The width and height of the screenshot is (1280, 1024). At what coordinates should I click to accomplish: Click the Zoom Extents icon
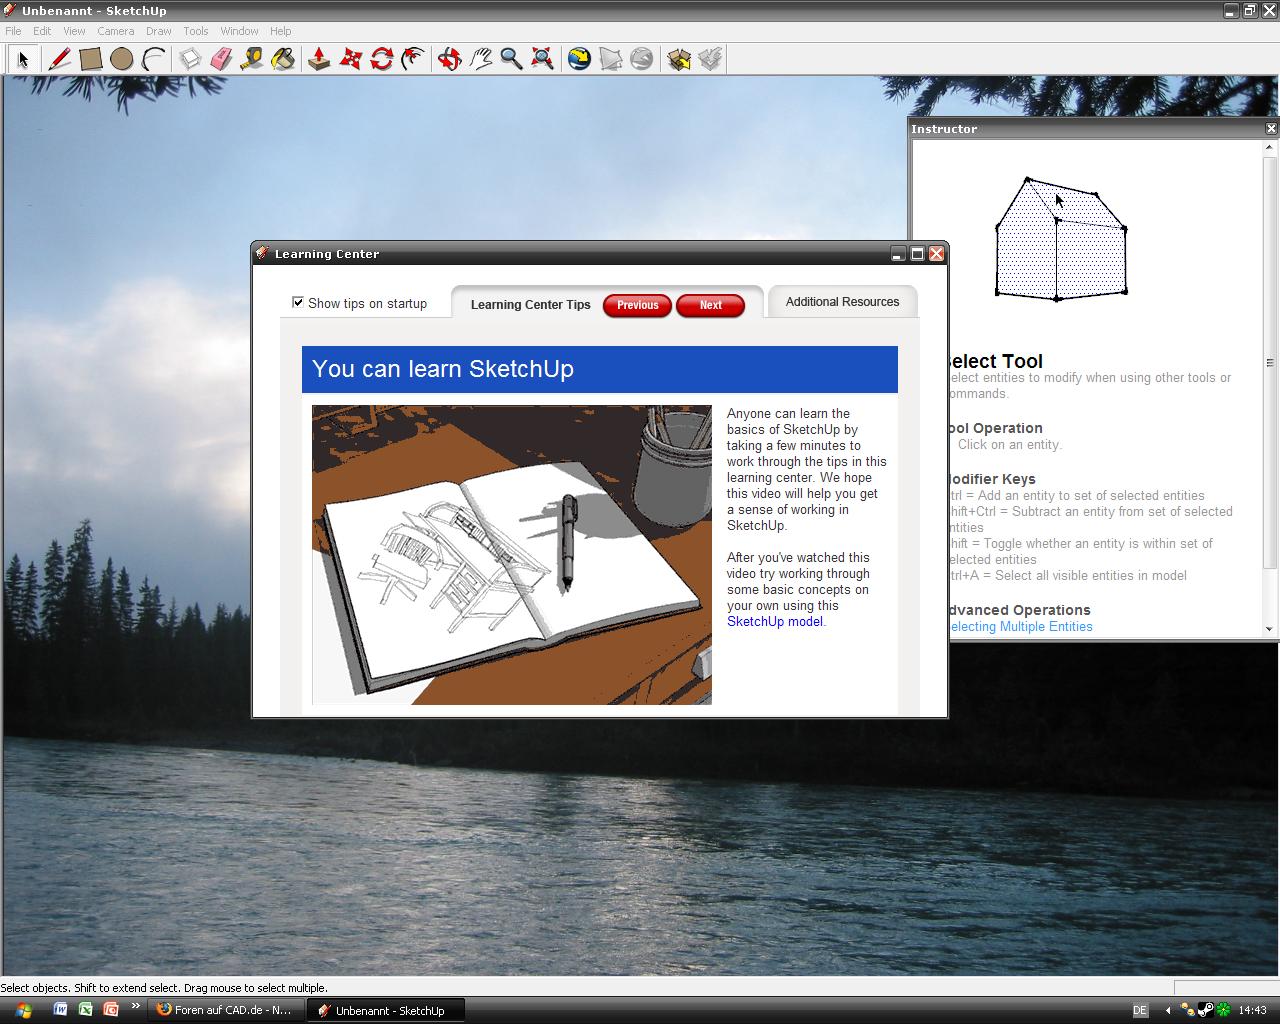pos(543,60)
